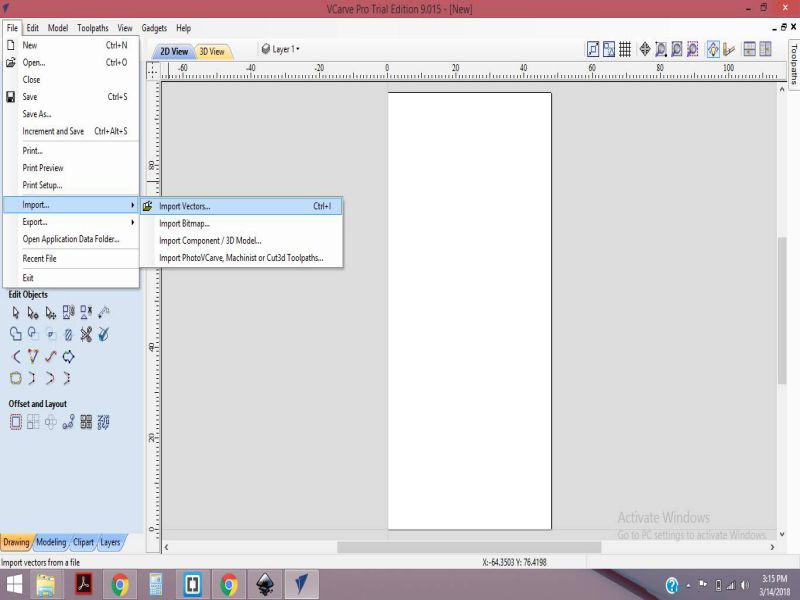
Task: Click the Create Fillets angle icon
Action: coord(16,356)
